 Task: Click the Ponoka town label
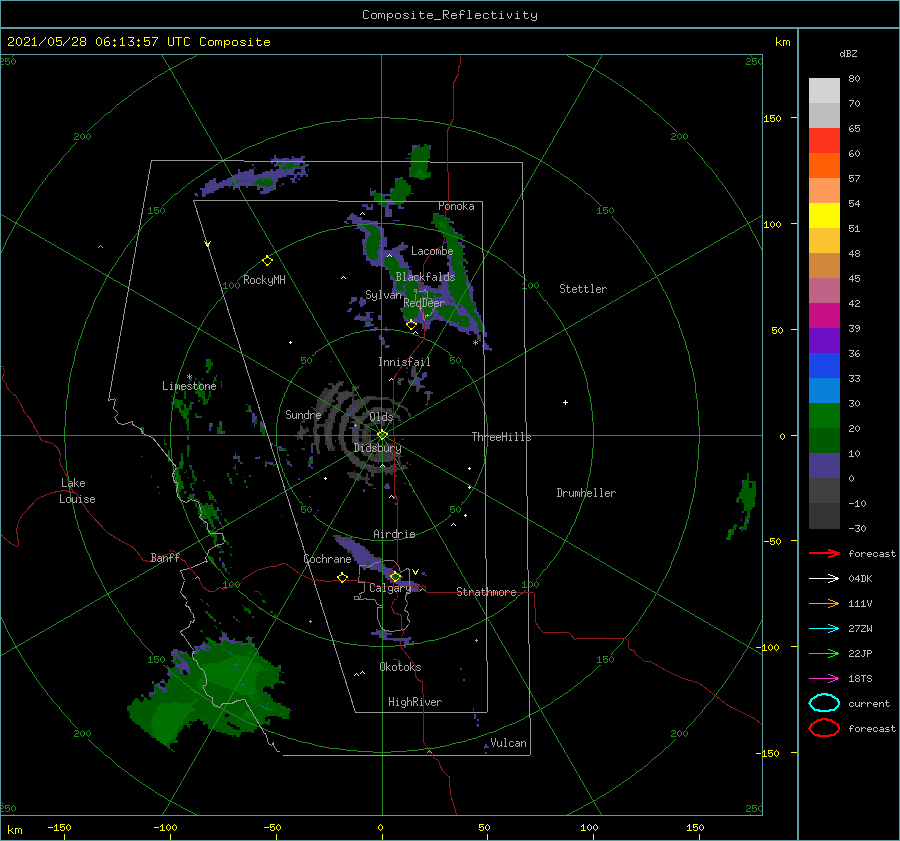point(456,206)
